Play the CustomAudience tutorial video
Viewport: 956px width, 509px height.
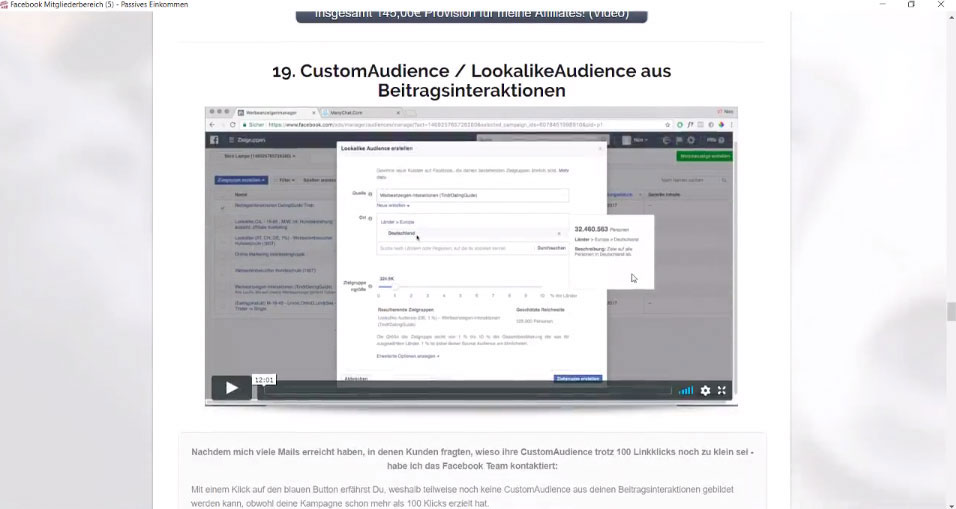(231, 388)
